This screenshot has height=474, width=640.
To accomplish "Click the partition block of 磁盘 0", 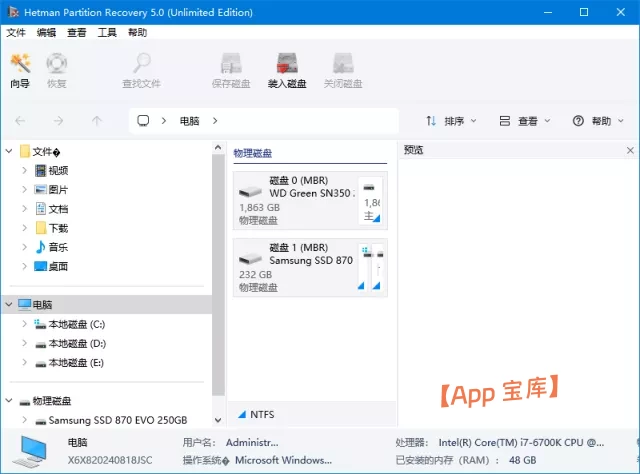I will [371, 200].
